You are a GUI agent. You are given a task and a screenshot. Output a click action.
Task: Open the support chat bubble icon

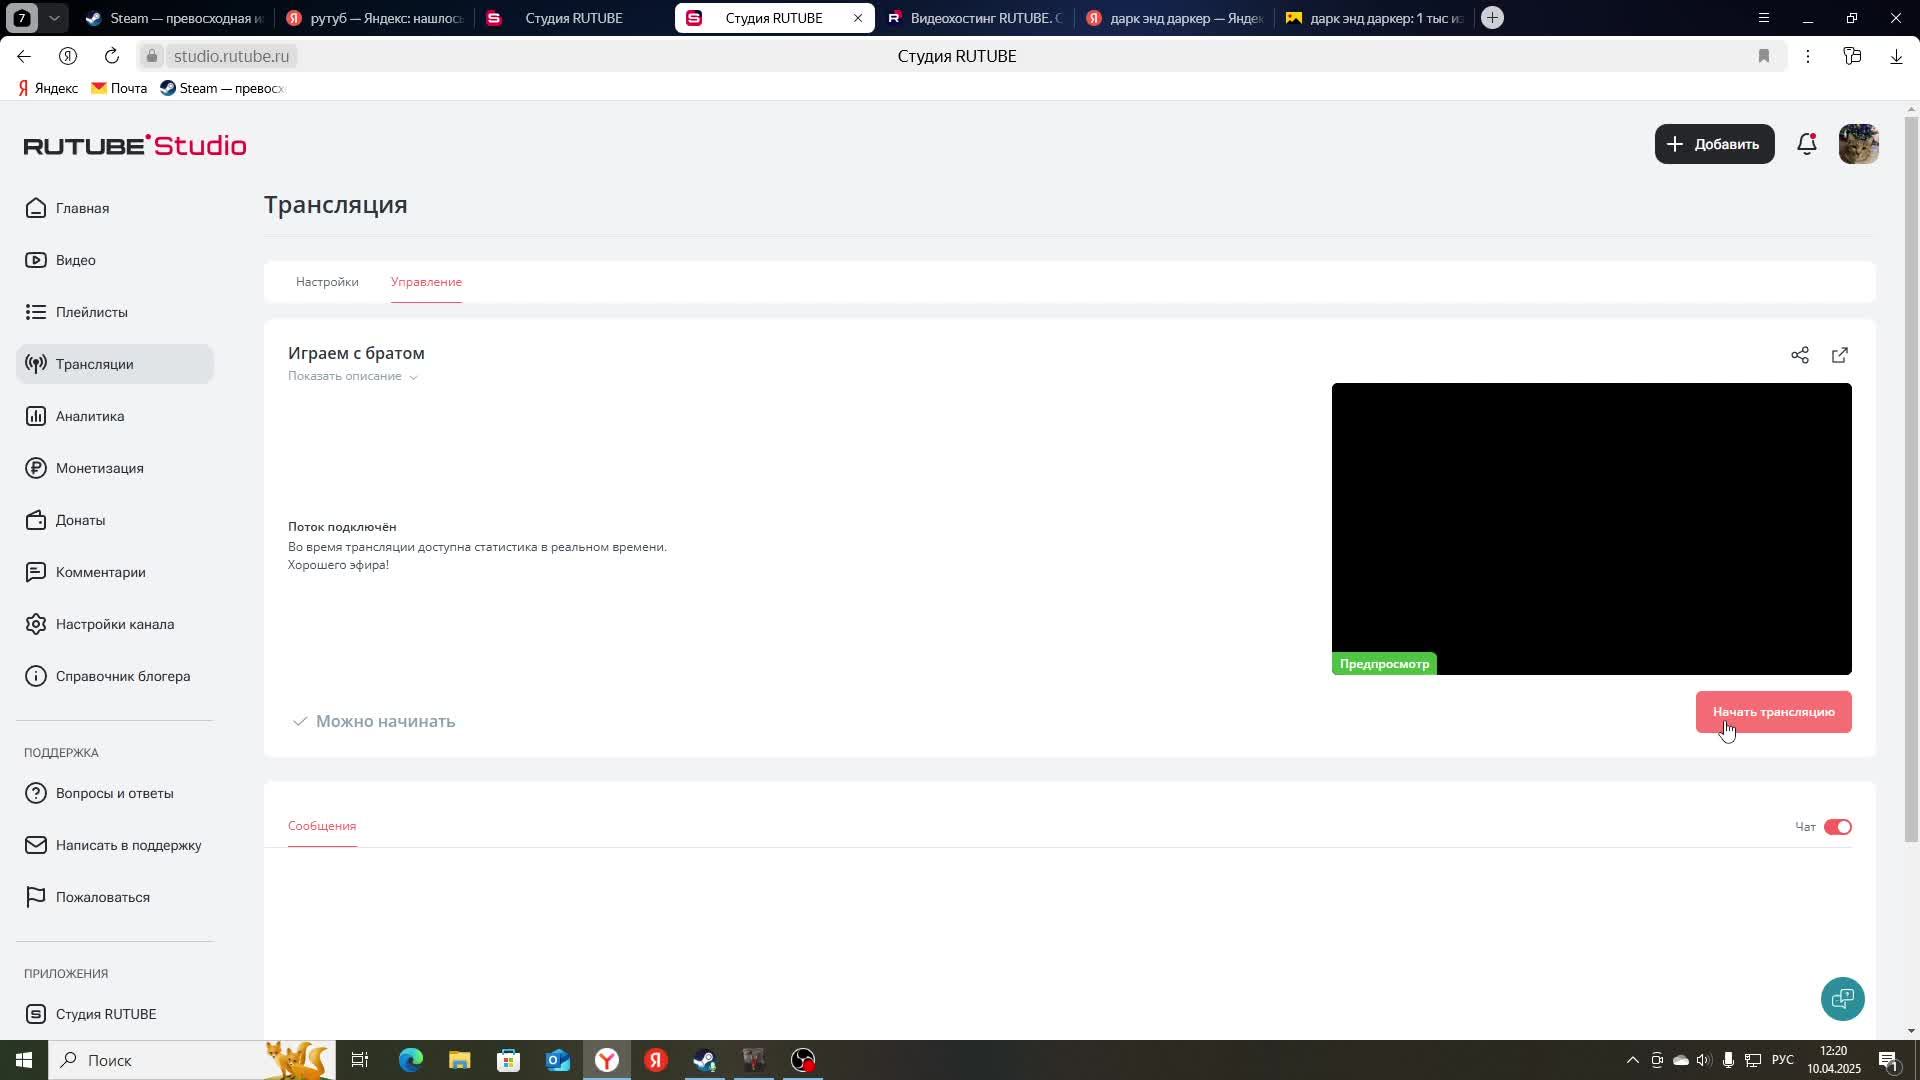[x=1842, y=998]
